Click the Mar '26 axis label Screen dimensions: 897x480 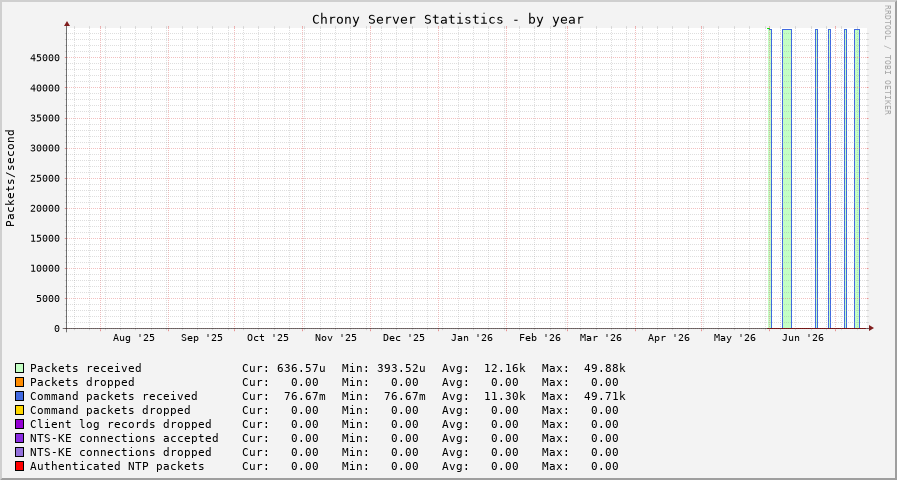(x=601, y=338)
